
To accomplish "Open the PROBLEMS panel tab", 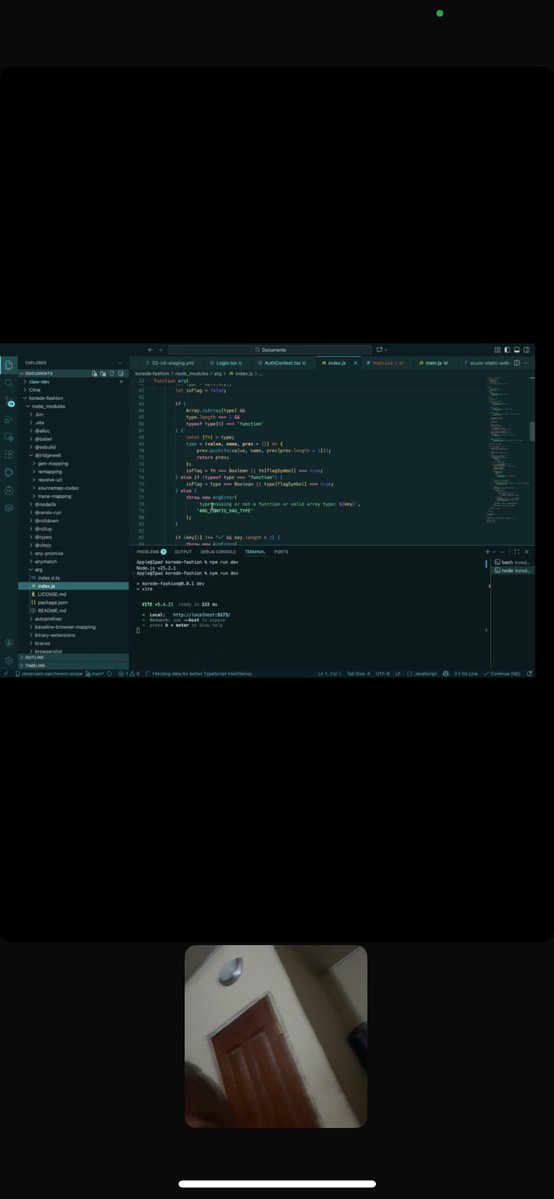I will pos(152,551).
